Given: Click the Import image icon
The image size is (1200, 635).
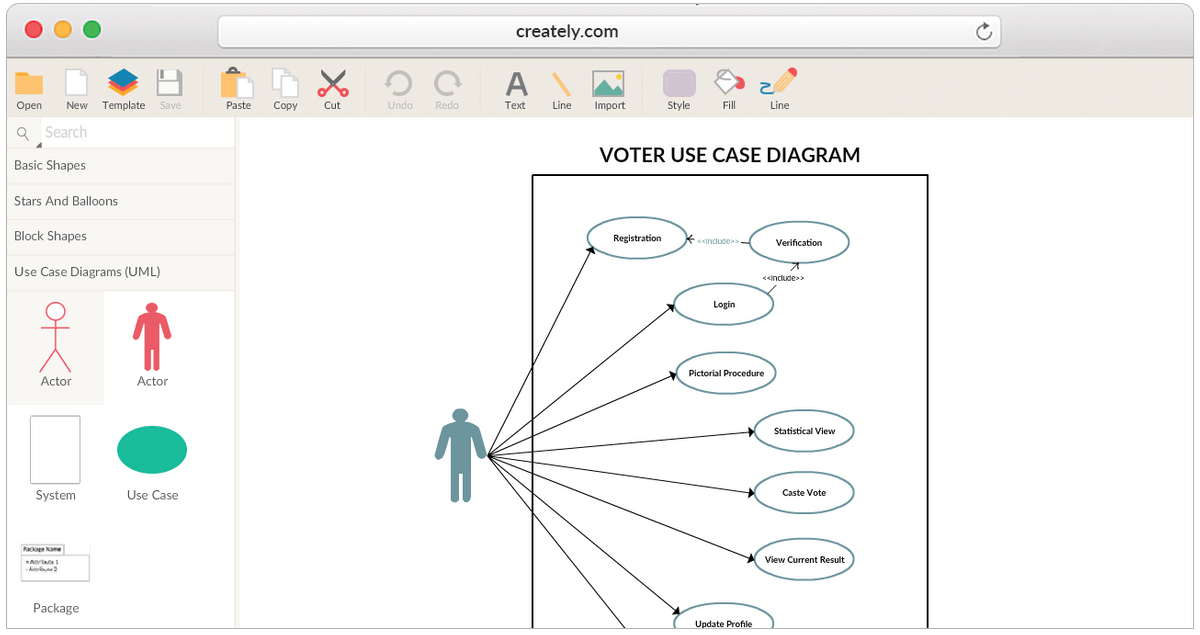Looking at the screenshot, I should tap(609, 83).
